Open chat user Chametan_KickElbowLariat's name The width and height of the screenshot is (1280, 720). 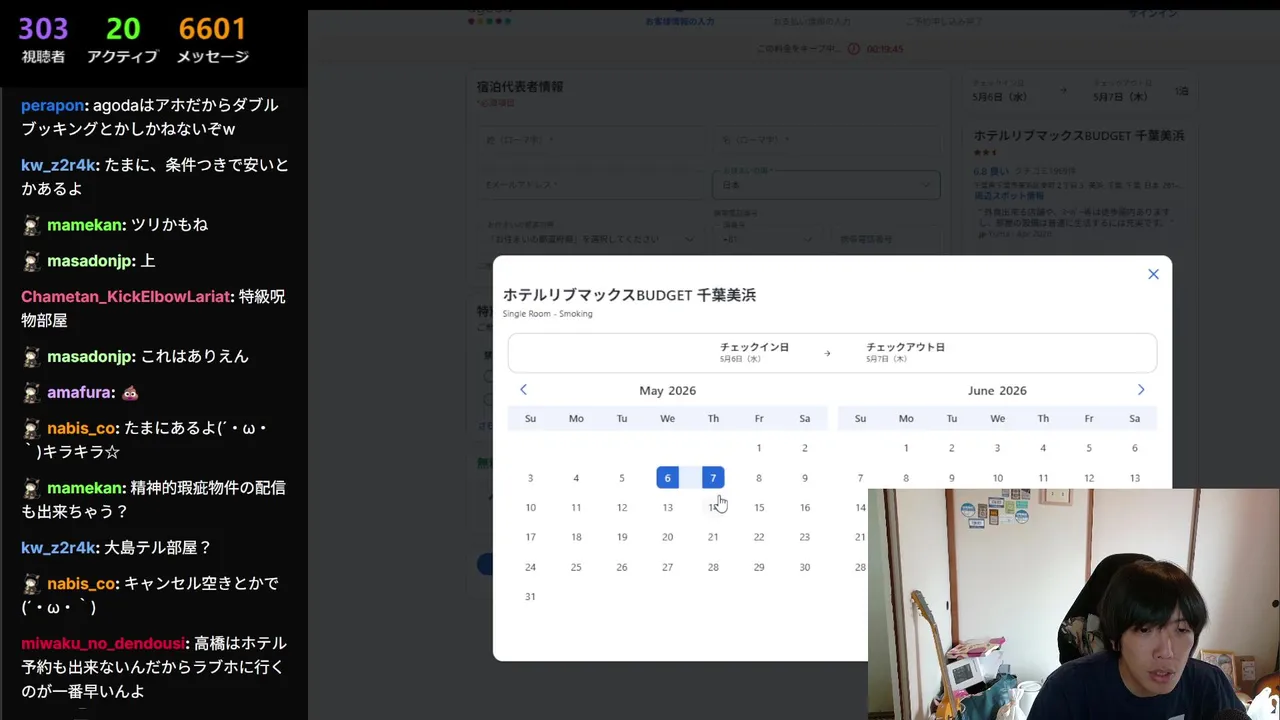click(125, 297)
